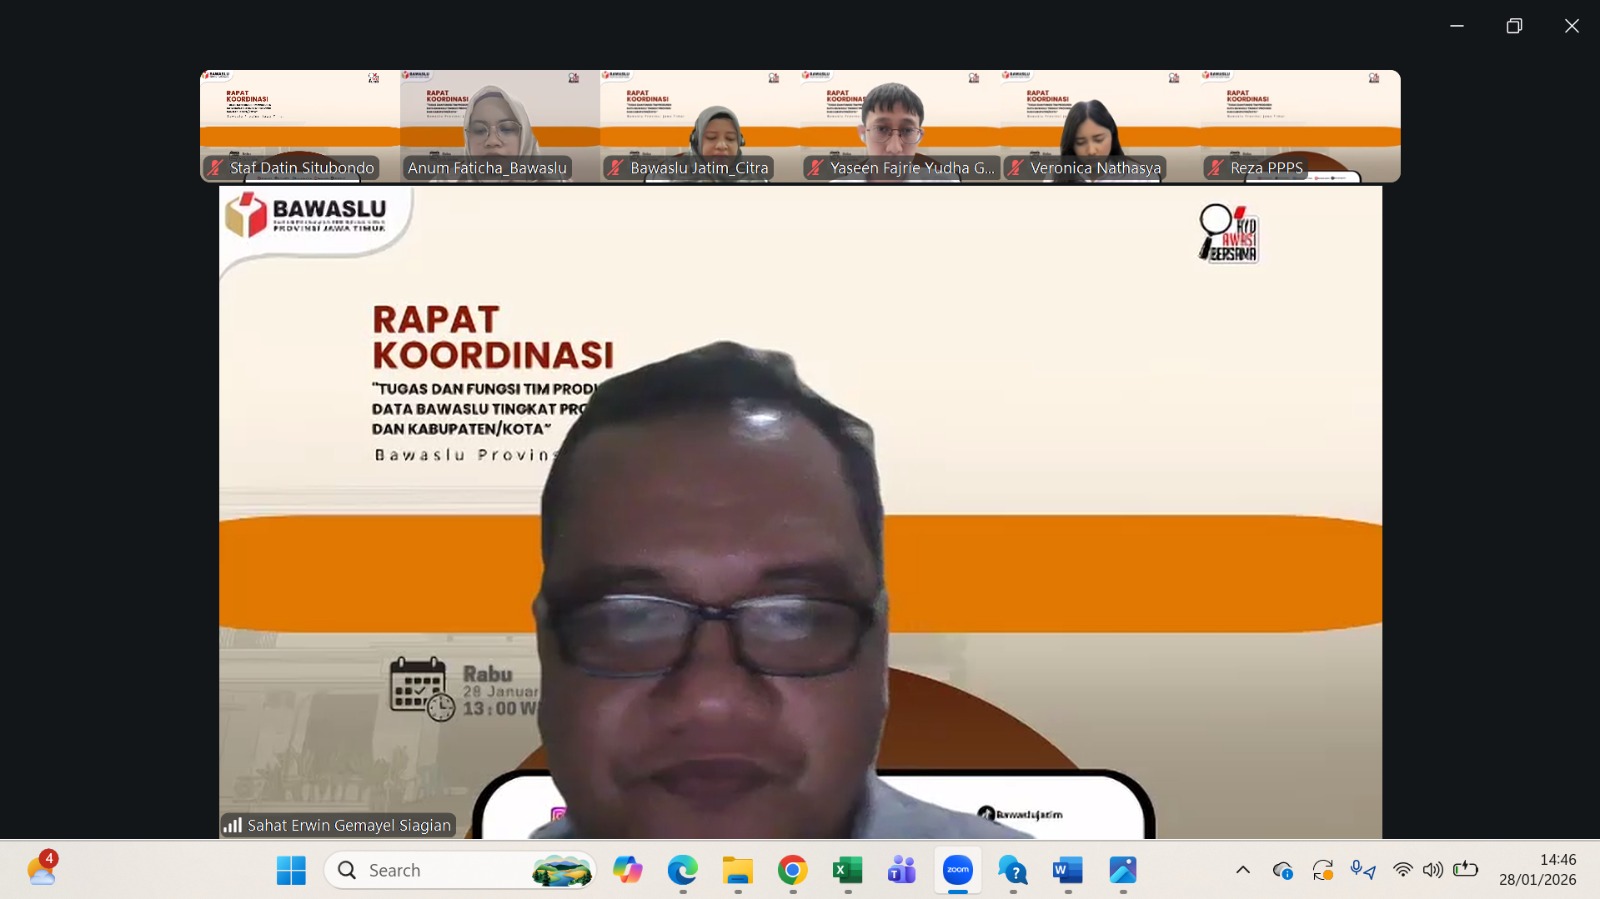Click the name label "Sahat Erwin Gemayel Siagian"
The height and width of the screenshot is (899, 1600).
point(349,825)
